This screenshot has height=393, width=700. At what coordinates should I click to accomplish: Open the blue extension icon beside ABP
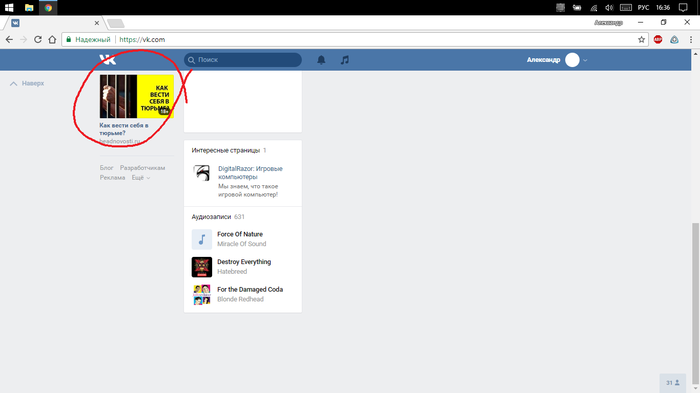pos(674,39)
